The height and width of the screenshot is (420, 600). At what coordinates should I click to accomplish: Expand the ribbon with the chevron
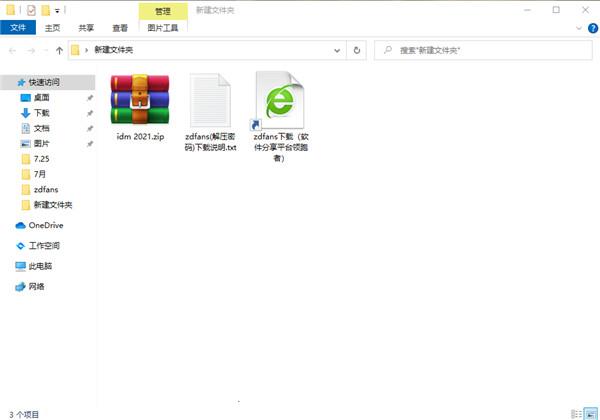click(579, 28)
